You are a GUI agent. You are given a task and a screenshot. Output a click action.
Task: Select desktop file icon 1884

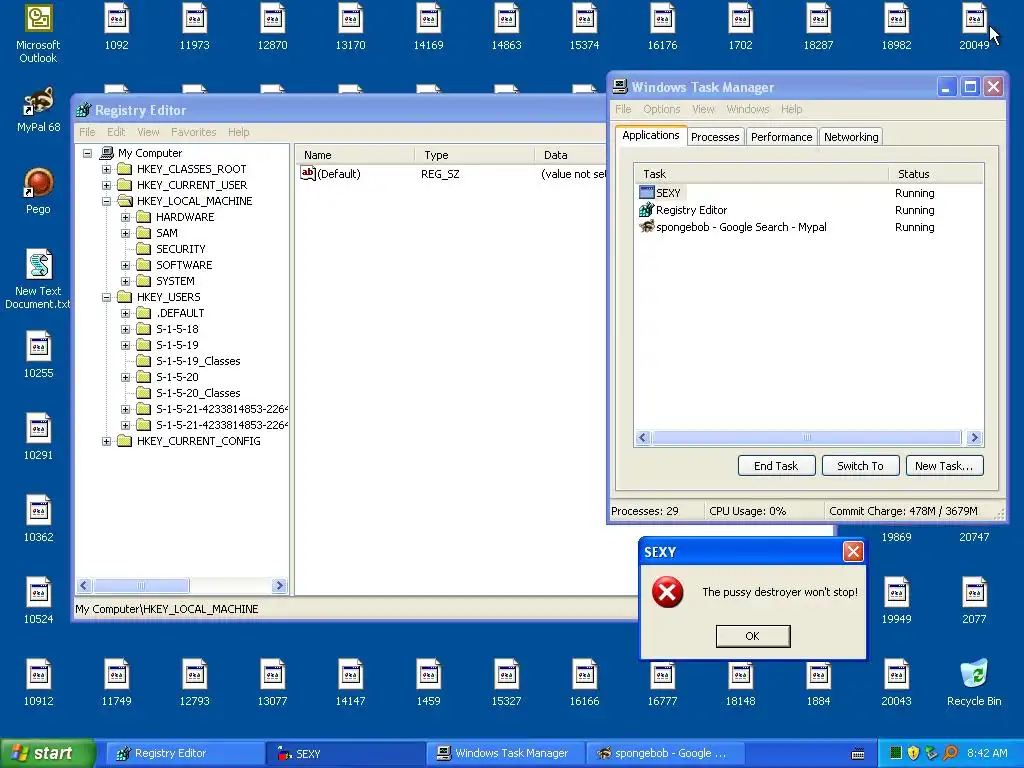[818, 683]
